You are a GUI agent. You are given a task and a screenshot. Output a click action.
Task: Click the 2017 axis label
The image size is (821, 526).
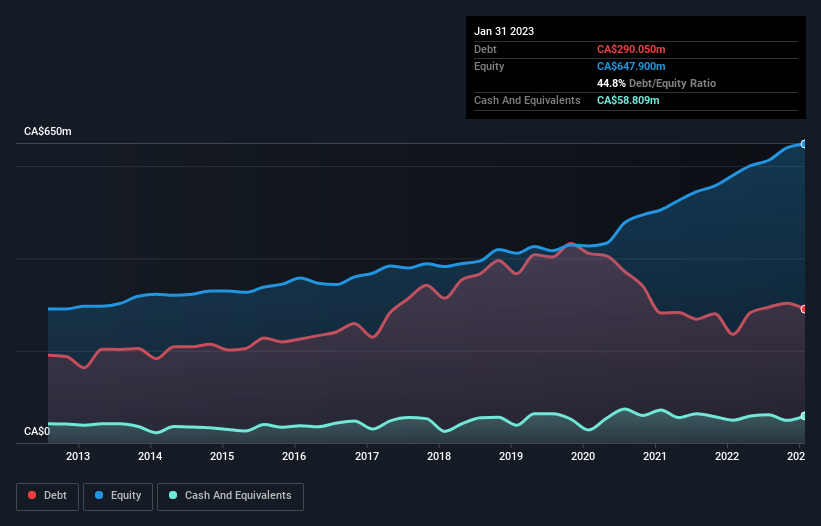point(367,456)
